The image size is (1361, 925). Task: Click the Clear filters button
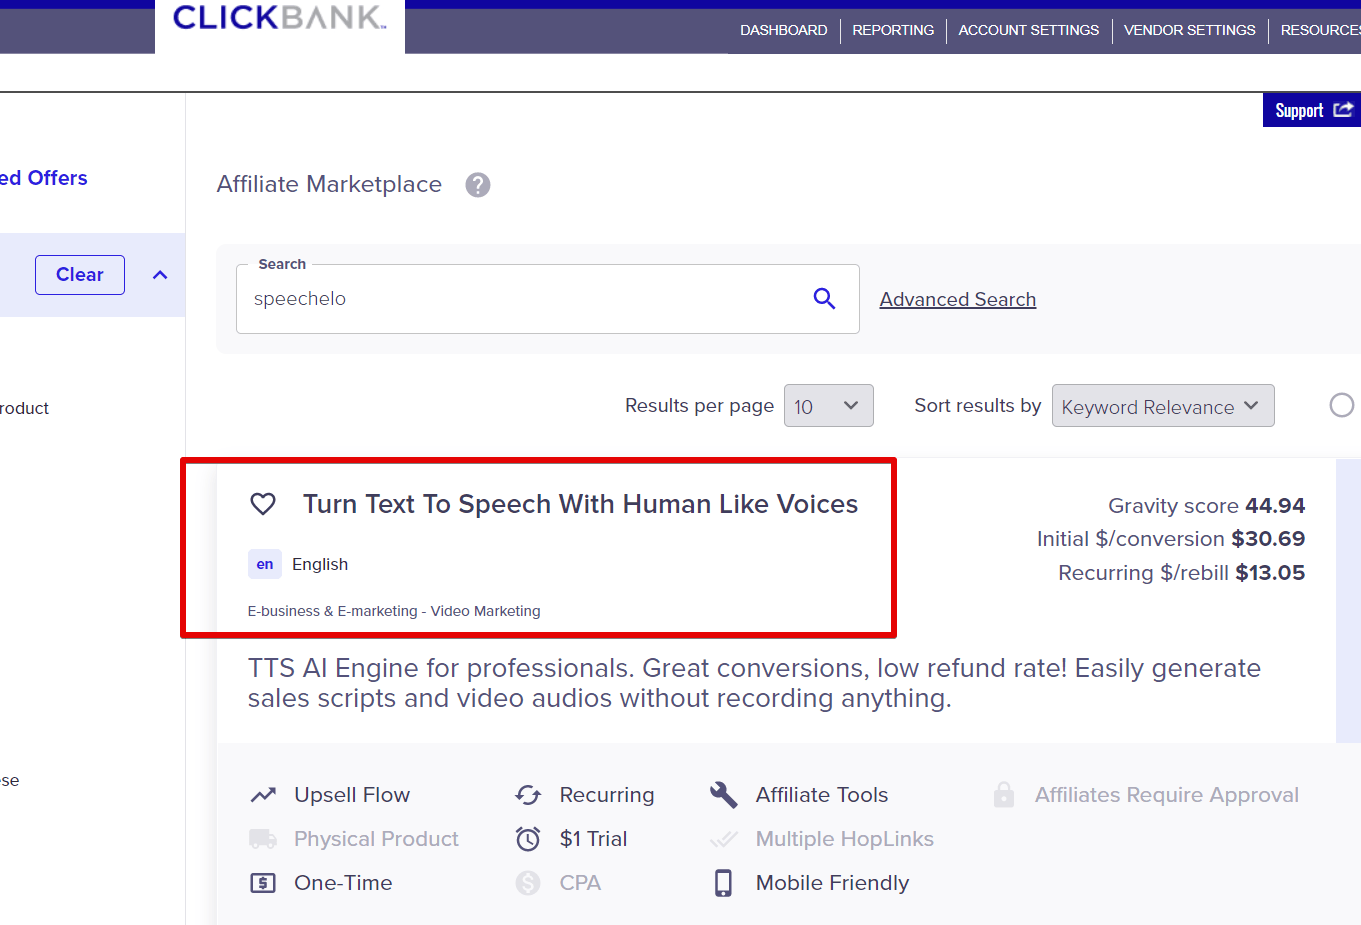tap(80, 275)
